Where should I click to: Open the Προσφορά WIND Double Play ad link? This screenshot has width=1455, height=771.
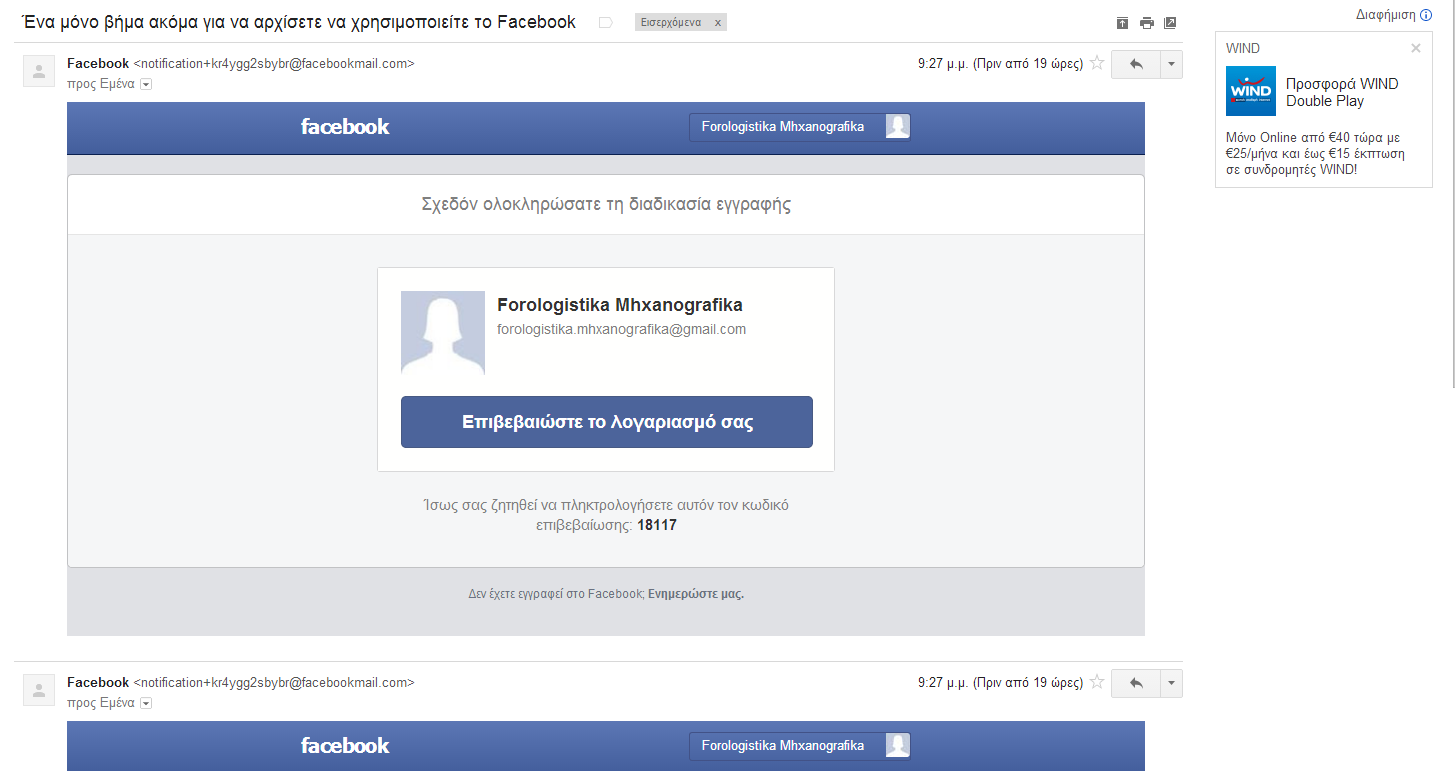pyautogui.click(x=1342, y=92)
